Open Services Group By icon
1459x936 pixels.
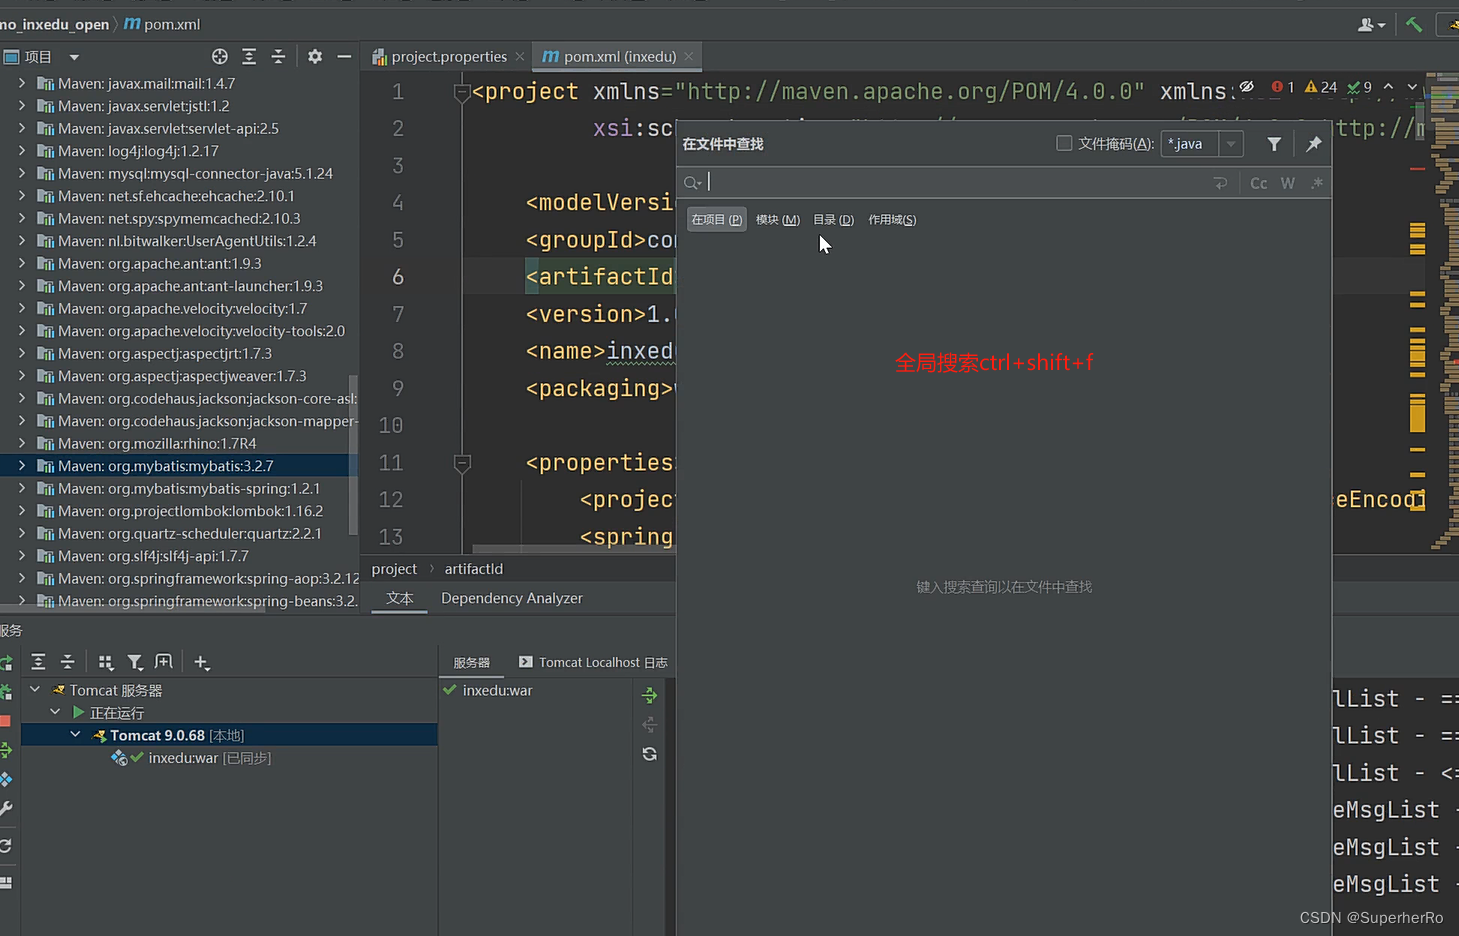coord(106,662)
